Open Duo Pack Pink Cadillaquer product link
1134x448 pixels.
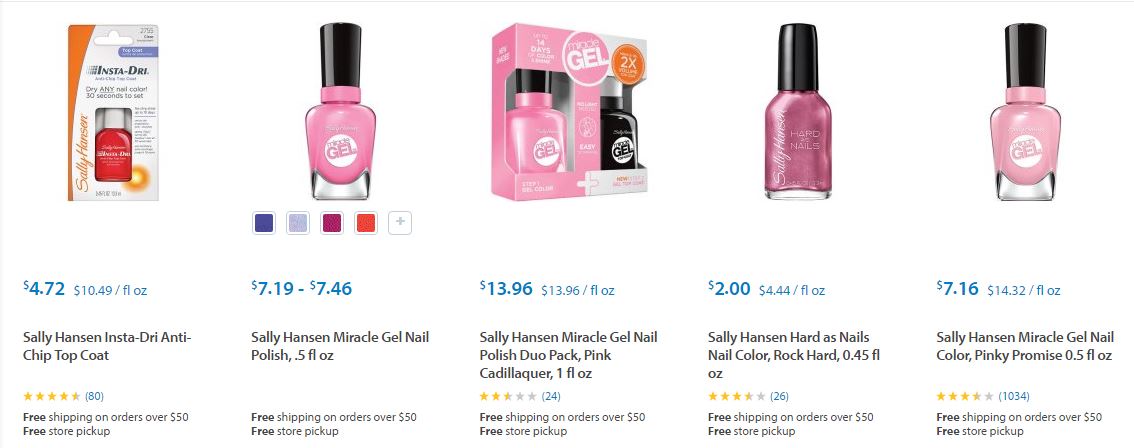[568, 355]
